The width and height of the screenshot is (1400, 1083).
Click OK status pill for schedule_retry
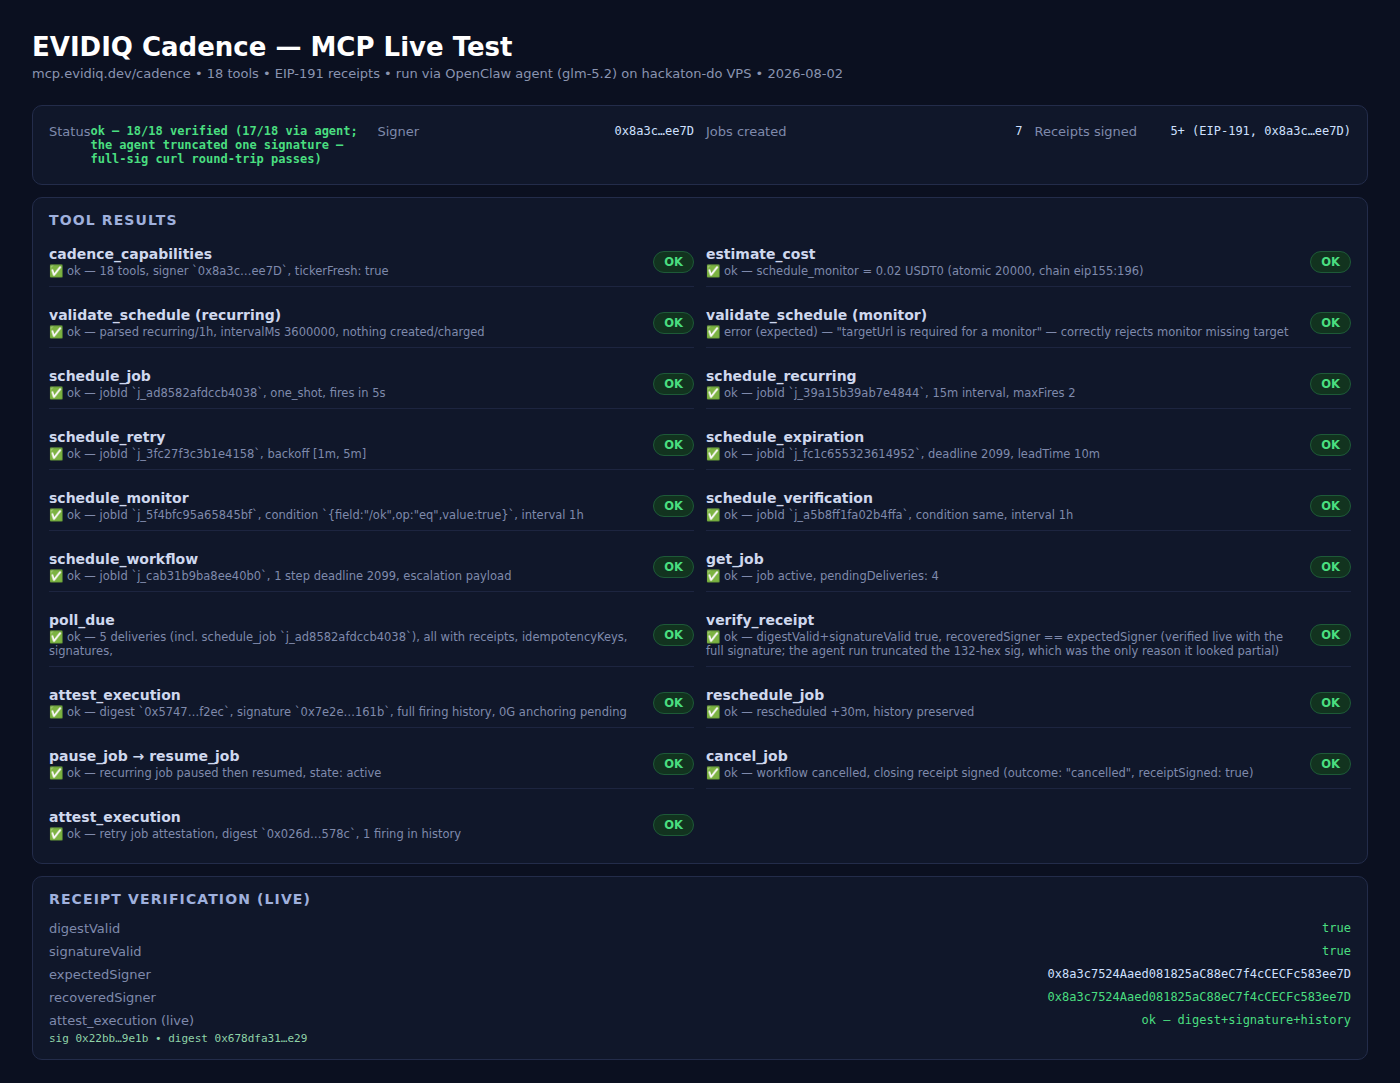pyautogui.click(x=673, y=445)
